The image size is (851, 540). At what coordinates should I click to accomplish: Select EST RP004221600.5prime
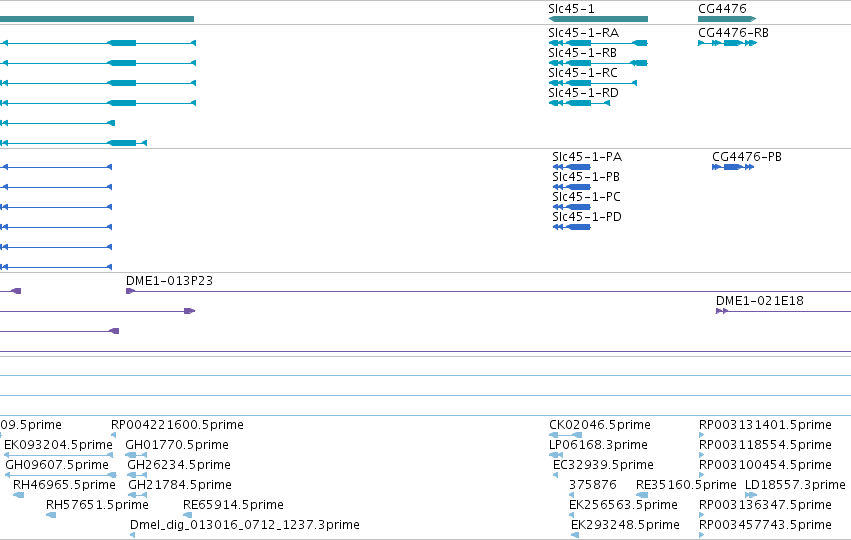[x=177, y=425]
